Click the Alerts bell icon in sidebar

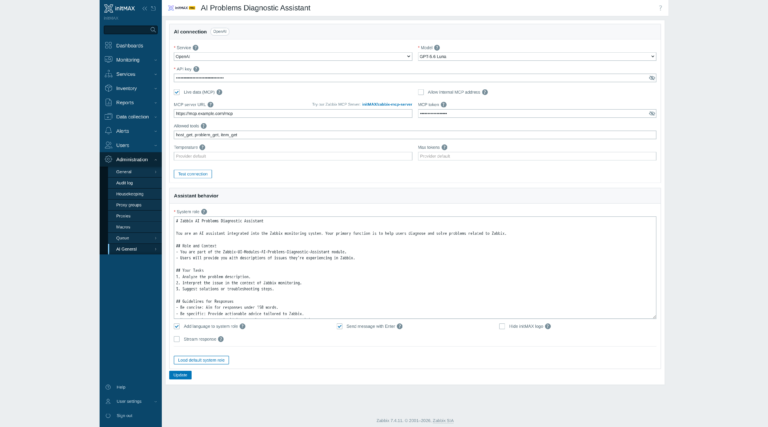click(x=108, y=131)
